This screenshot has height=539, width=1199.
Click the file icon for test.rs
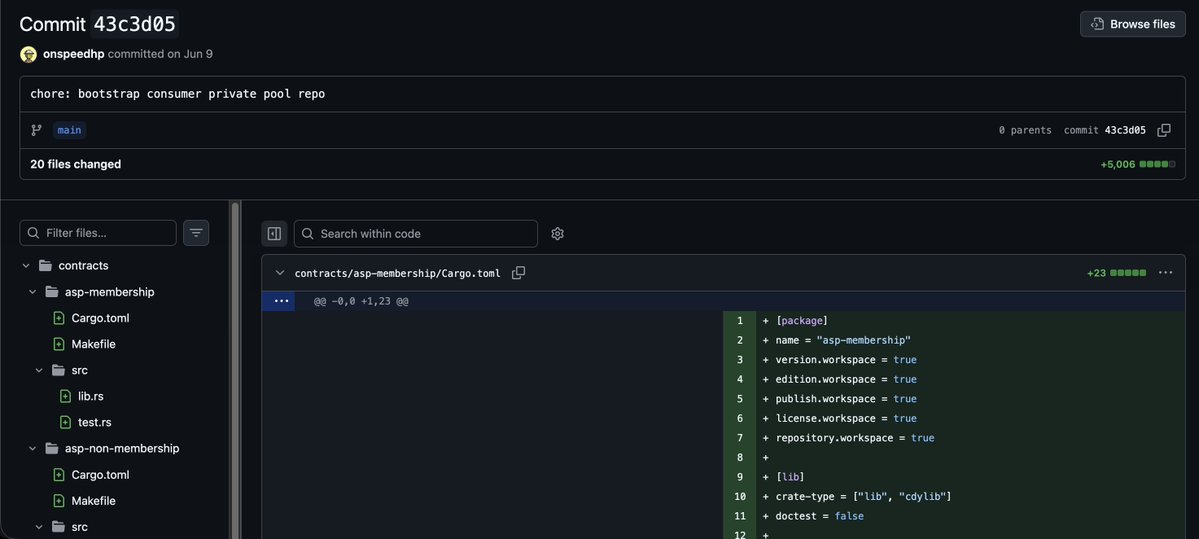click(x=66, y=422)
